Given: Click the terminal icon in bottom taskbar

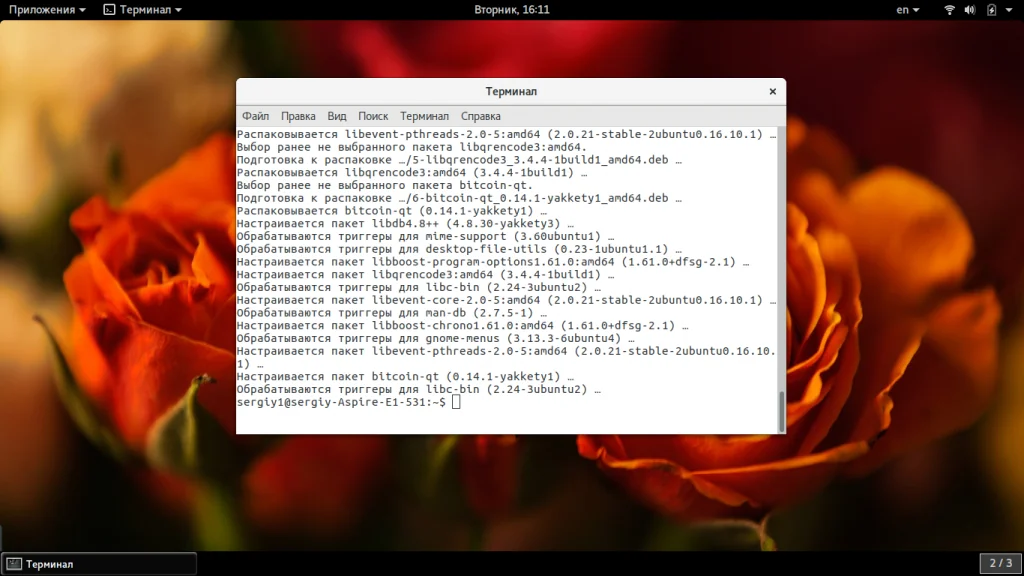Looking at the screenshot, I should point(14,564).
